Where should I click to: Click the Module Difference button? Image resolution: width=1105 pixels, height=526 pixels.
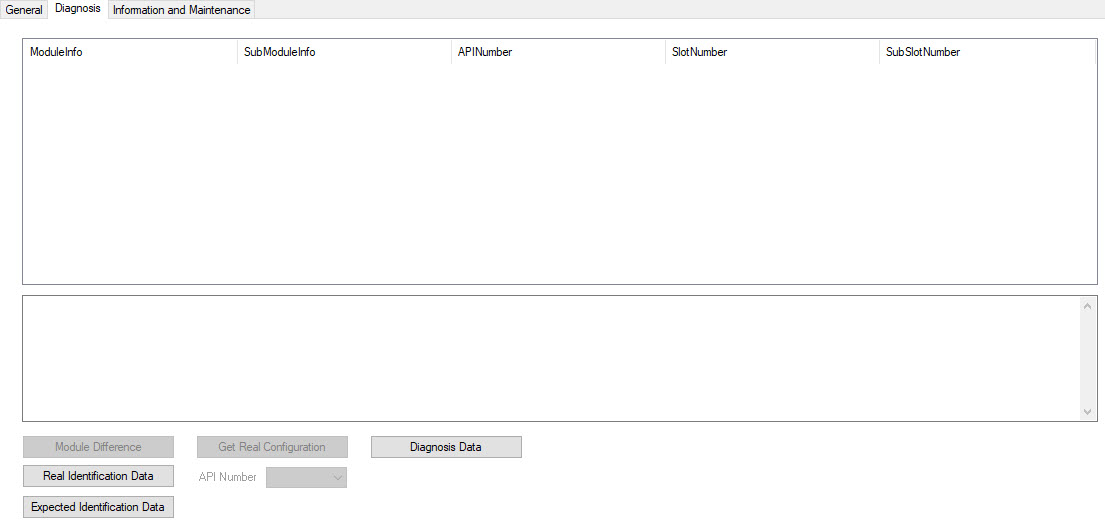tap(98, 447)
